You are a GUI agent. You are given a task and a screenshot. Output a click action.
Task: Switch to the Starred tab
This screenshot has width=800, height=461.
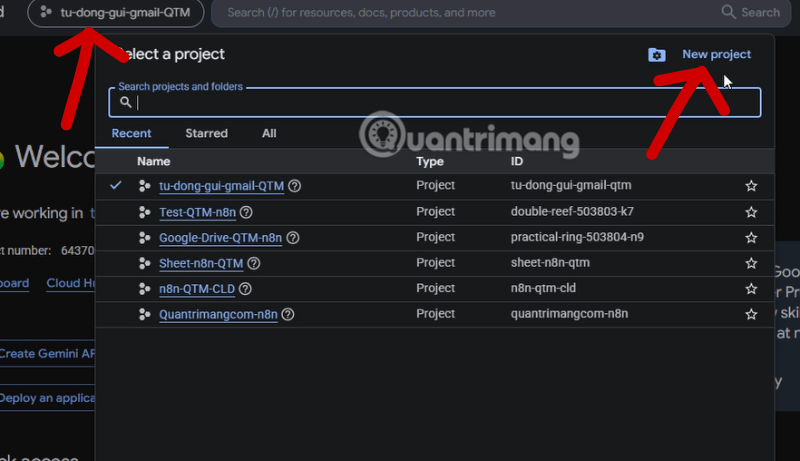click(207, 134)
